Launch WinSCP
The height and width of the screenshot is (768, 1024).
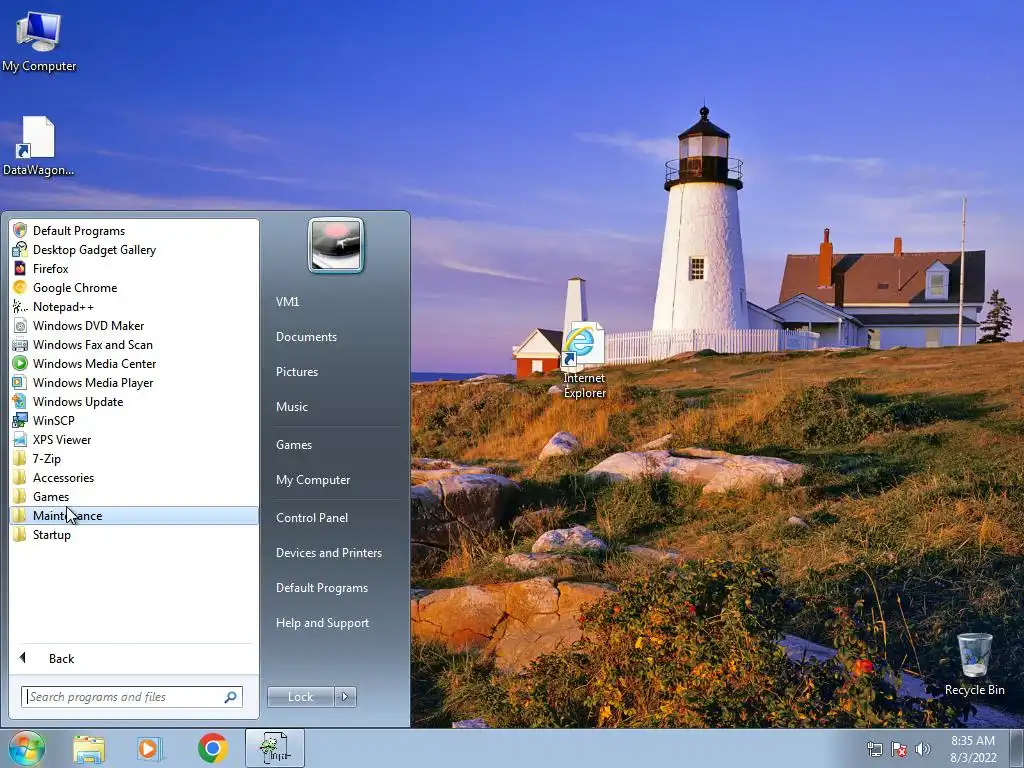tap(134, 420)
